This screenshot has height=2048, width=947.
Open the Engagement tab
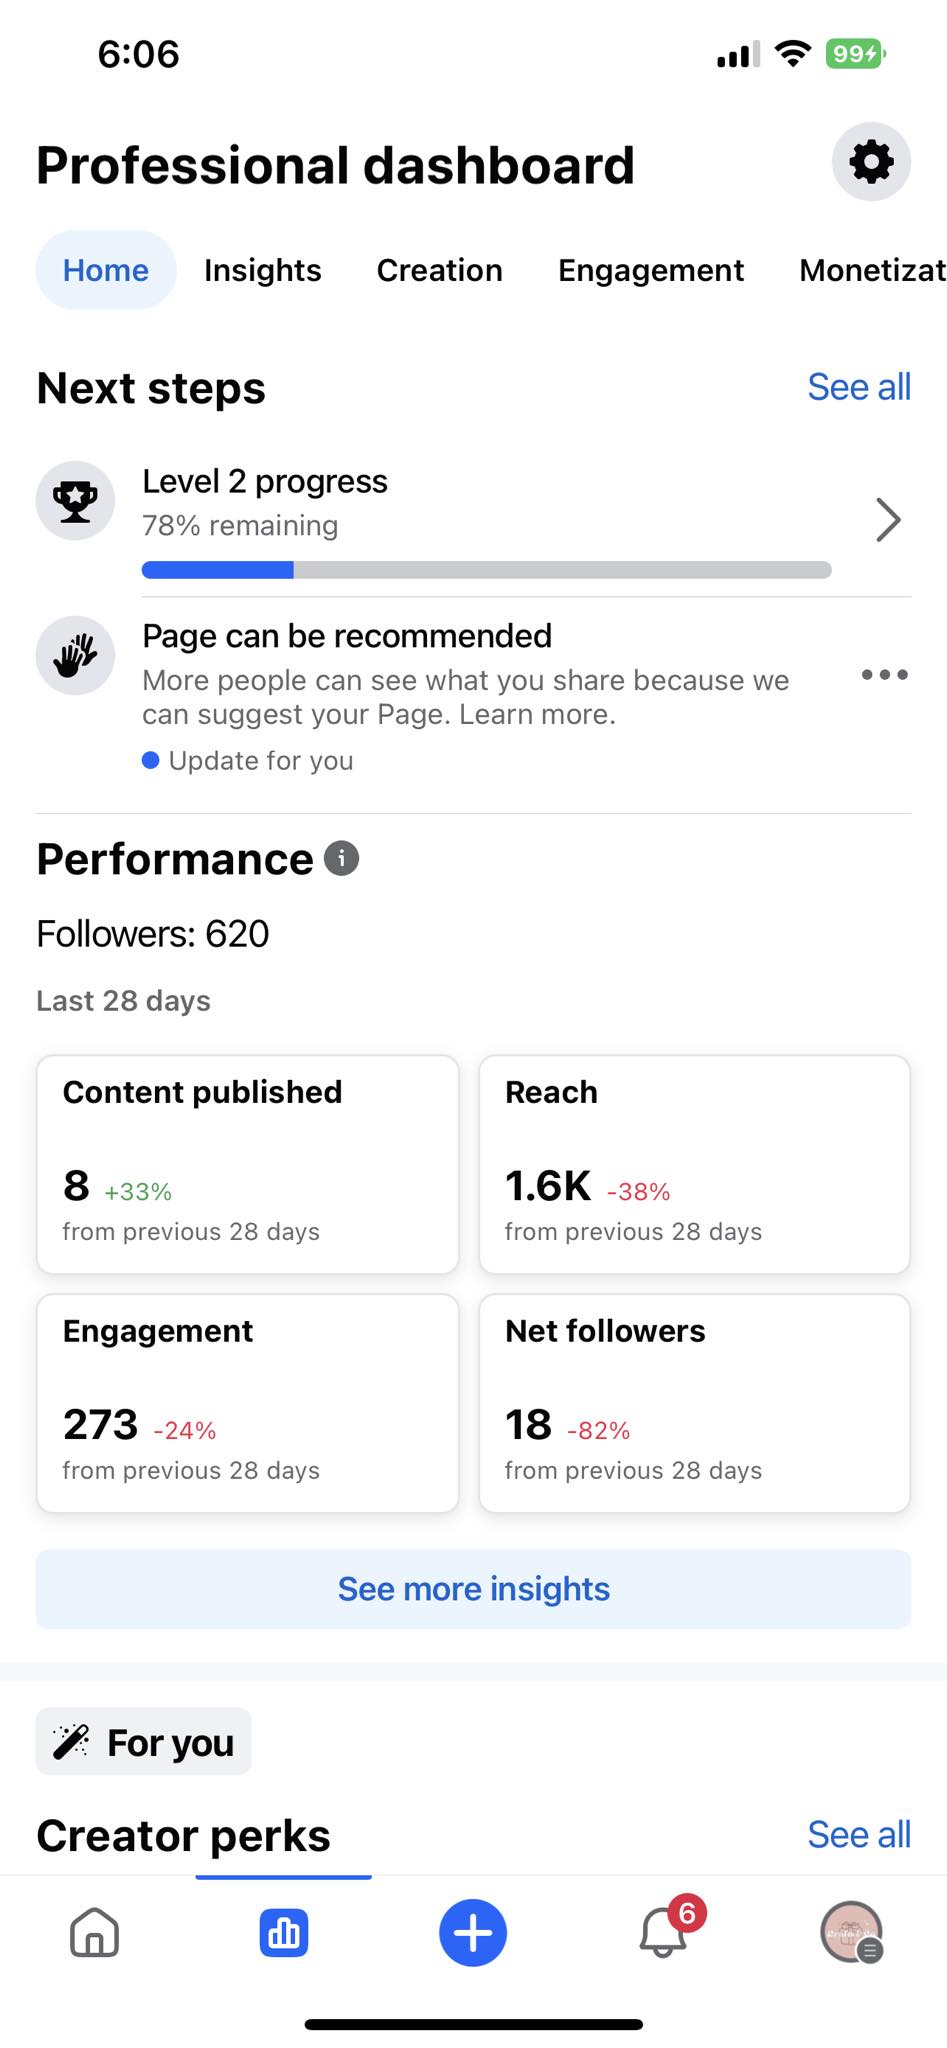coord(651,270)
